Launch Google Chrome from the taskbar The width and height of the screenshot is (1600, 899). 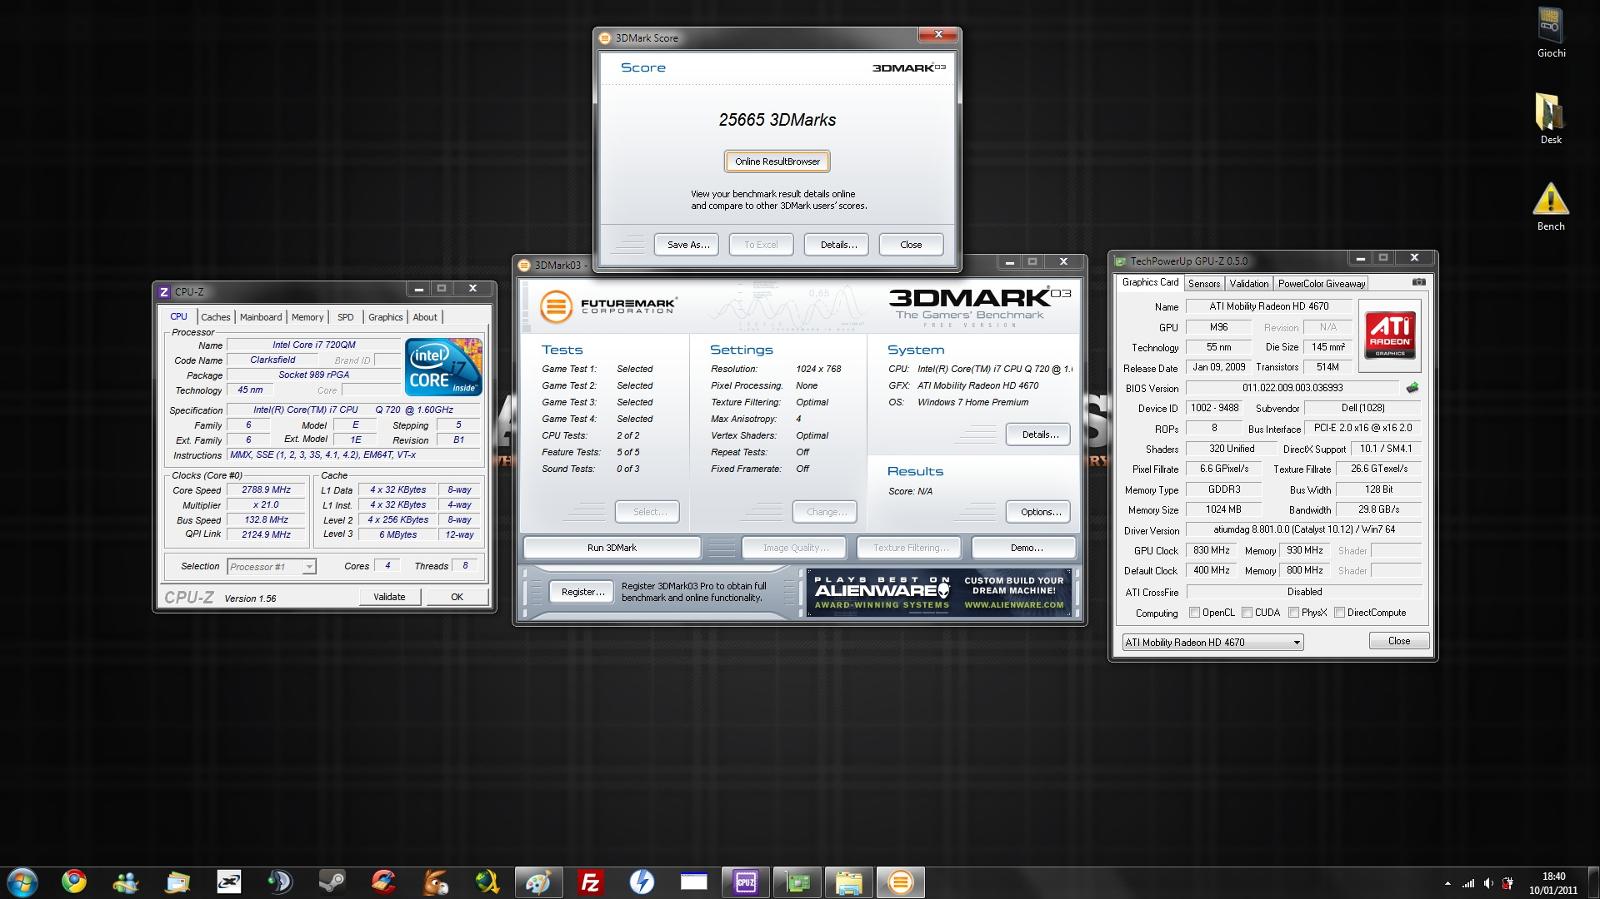73,882
